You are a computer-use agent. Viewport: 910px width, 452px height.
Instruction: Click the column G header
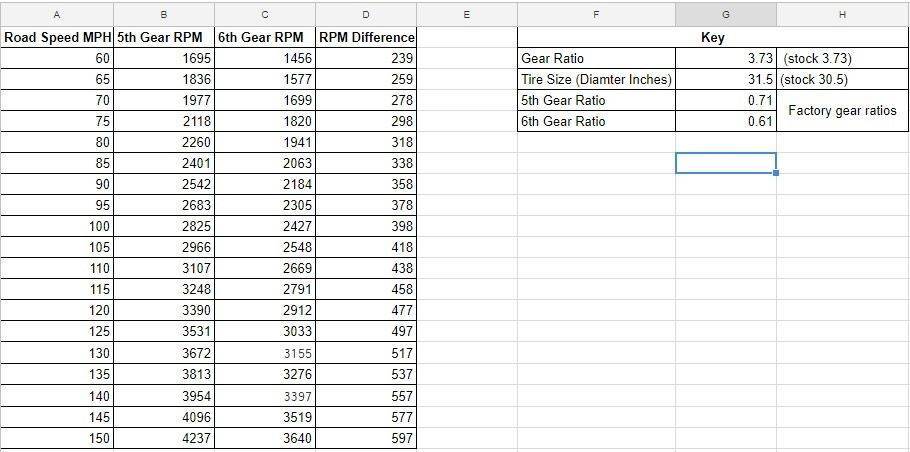coord(726,15)
